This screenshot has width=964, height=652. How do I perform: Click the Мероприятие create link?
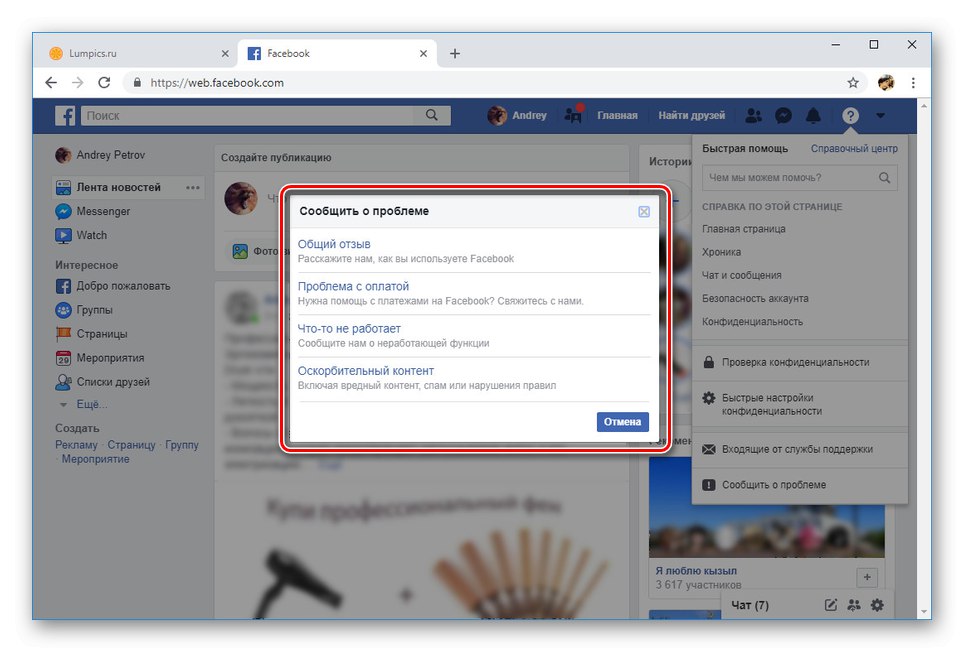pyautogui.click(x=95, y=459)
